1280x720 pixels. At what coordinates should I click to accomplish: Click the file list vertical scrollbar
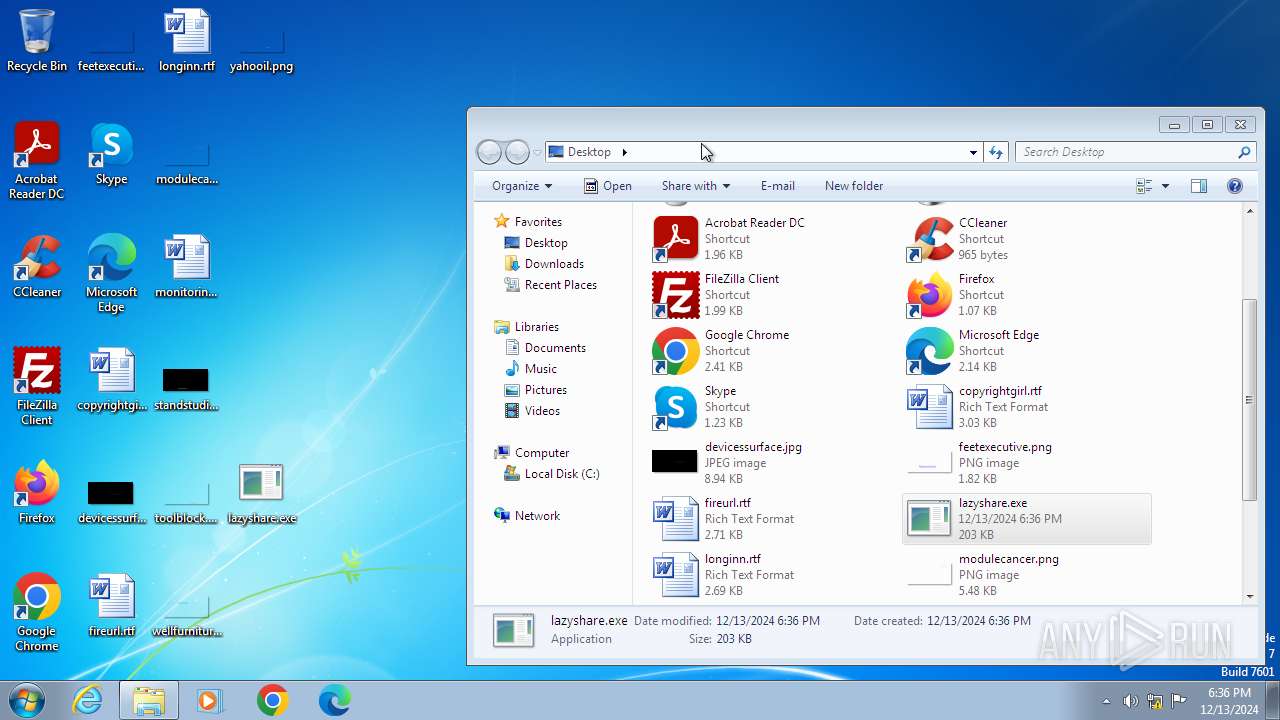point(1249,400)
